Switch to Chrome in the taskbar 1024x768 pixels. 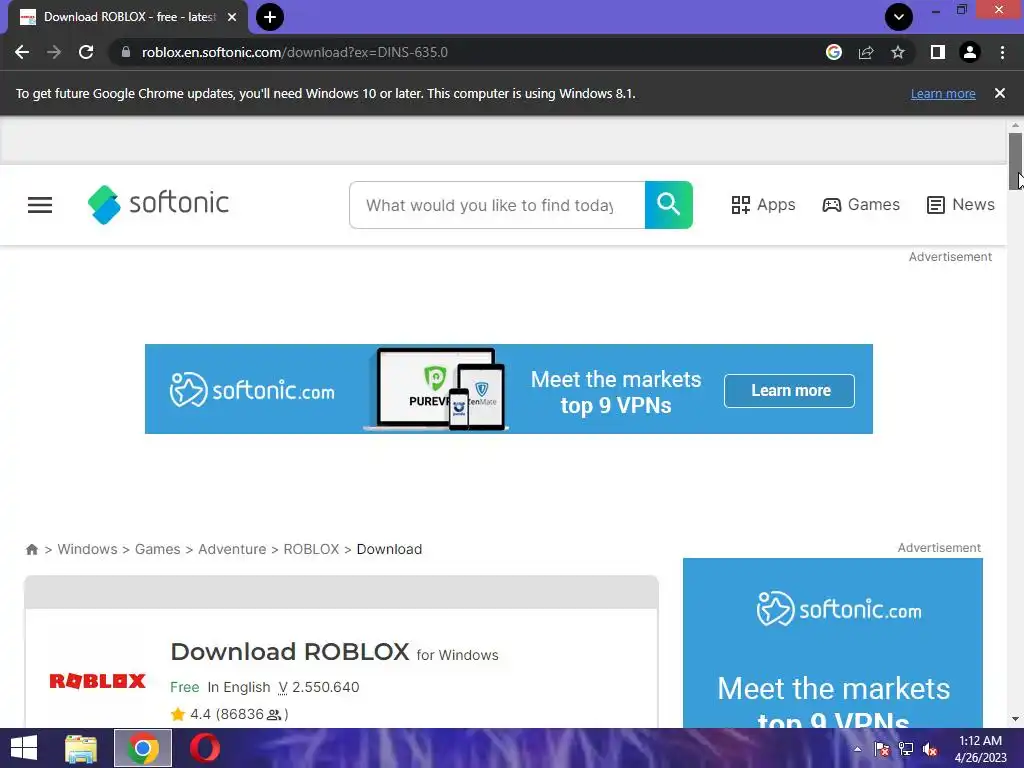143,748
